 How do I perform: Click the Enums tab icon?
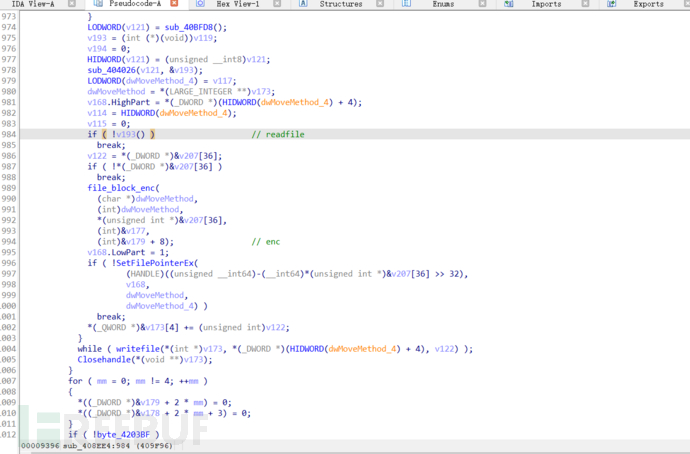tap(406, 4)
